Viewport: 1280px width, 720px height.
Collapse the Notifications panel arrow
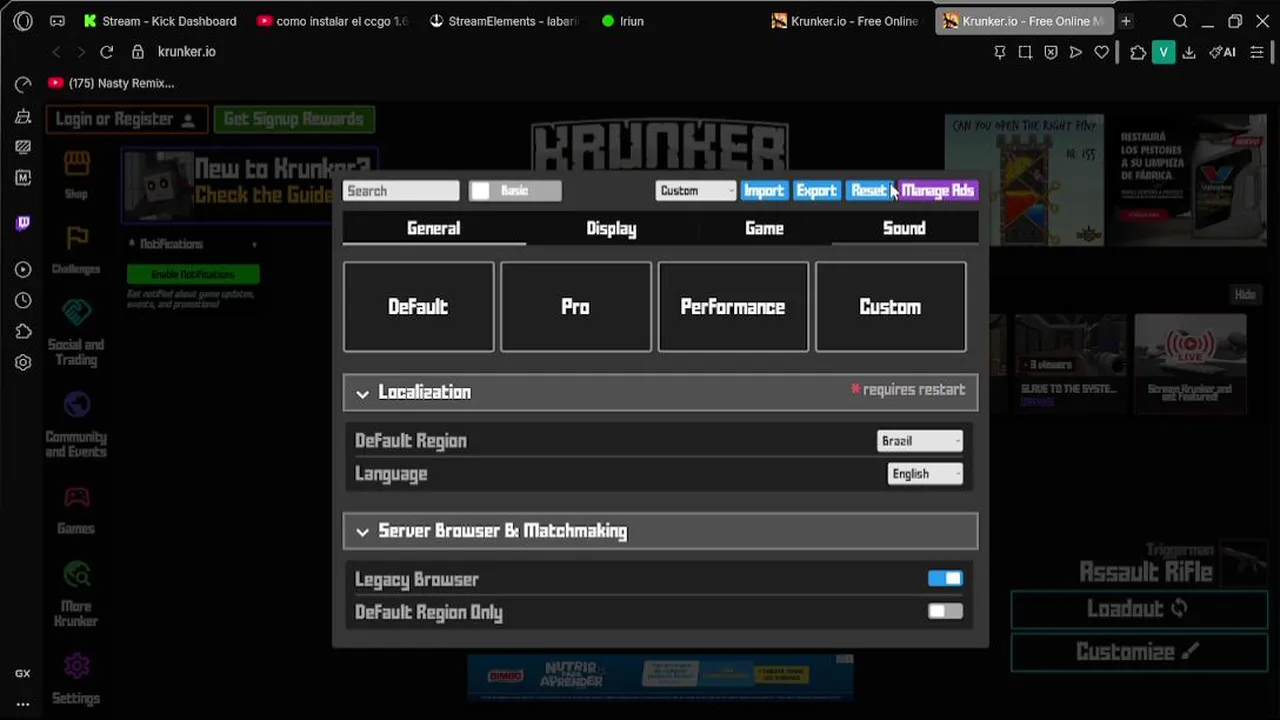click(254, 244)
